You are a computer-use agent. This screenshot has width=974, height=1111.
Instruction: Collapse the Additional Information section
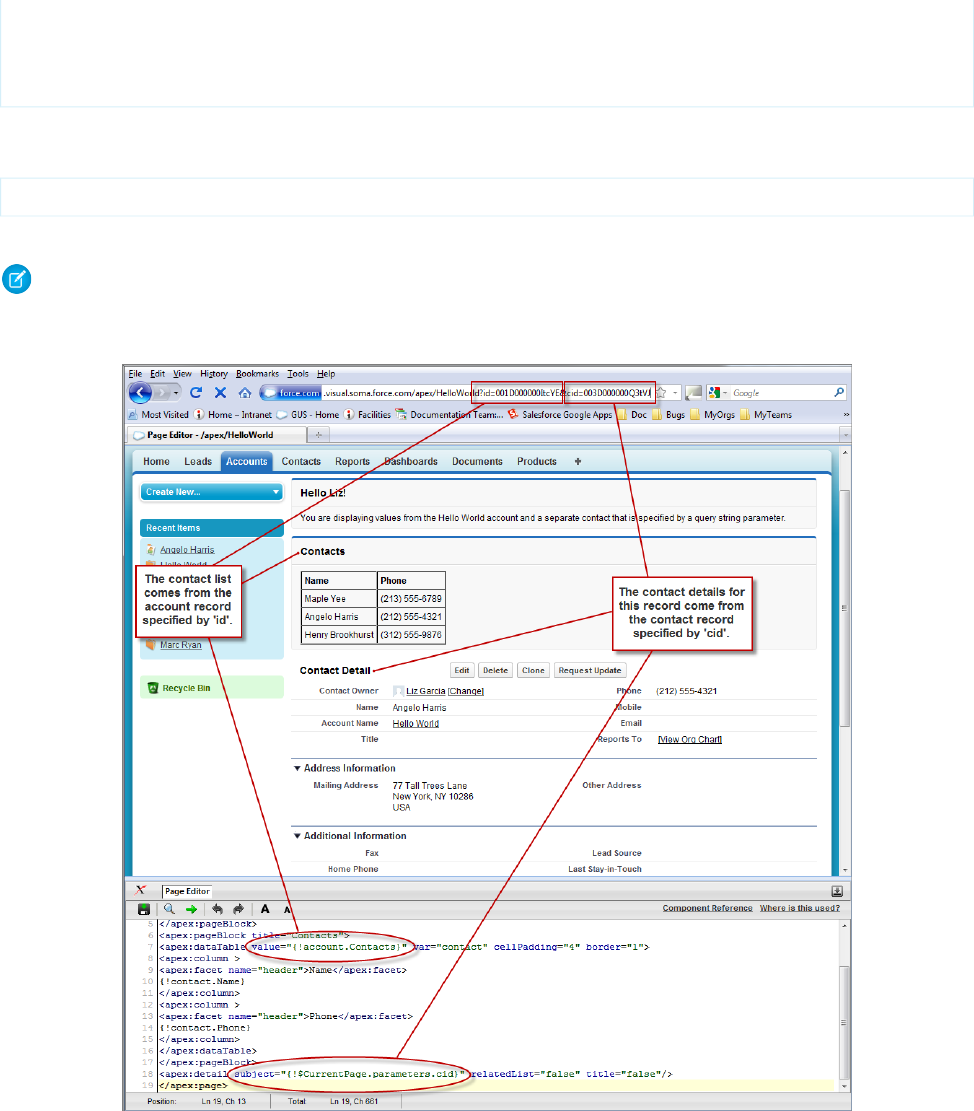[298, 836]
